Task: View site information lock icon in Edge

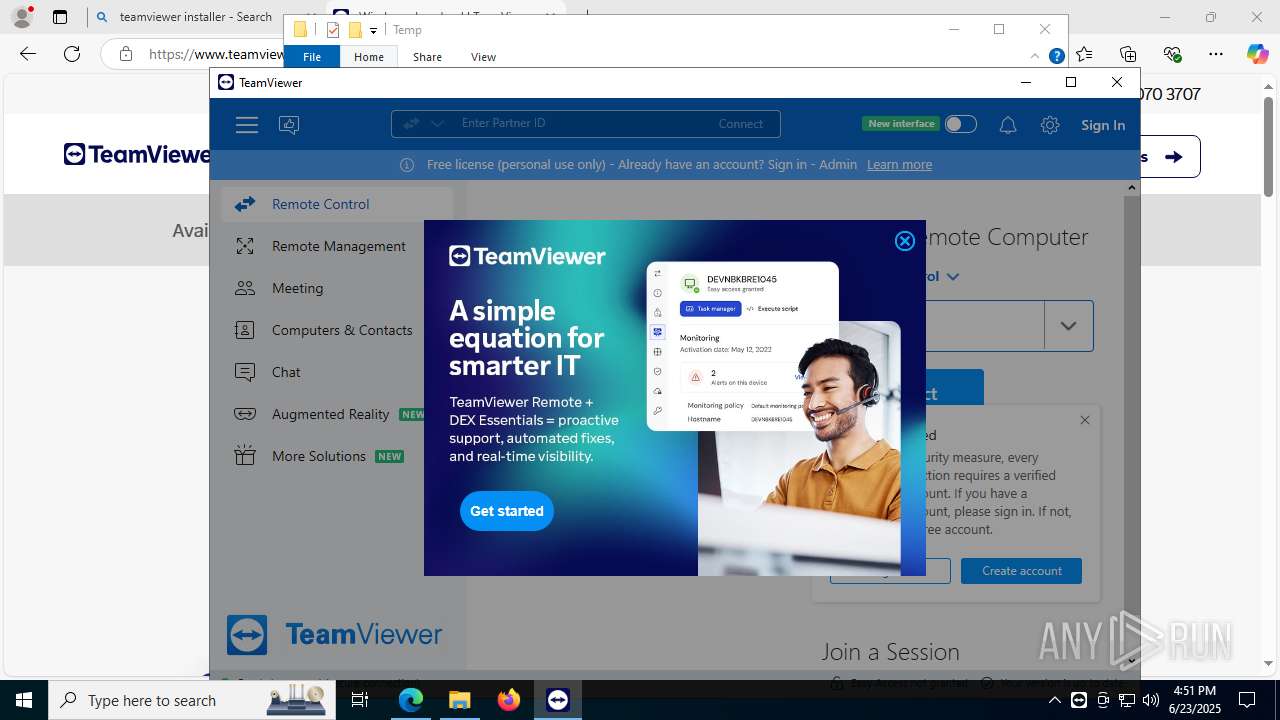Action: pyautogui.click(x=126, y=54)
